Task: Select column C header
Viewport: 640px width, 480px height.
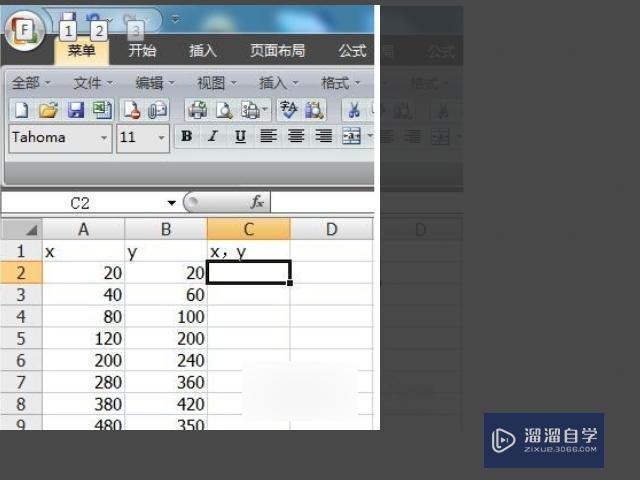Action: (249, 229)
